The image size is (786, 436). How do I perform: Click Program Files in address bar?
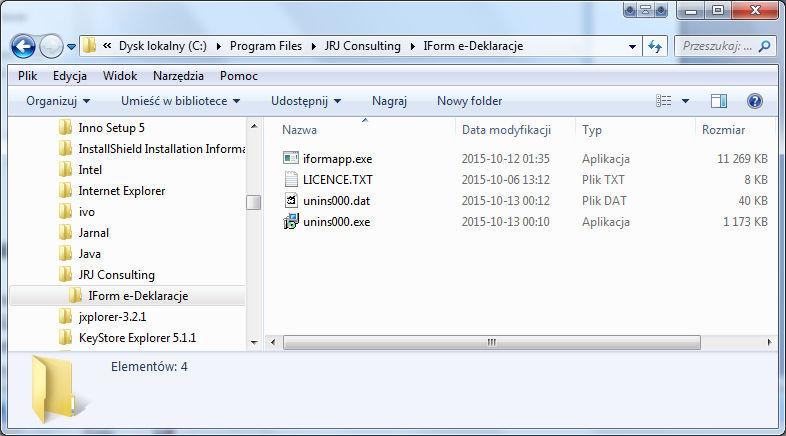point(266,46)
